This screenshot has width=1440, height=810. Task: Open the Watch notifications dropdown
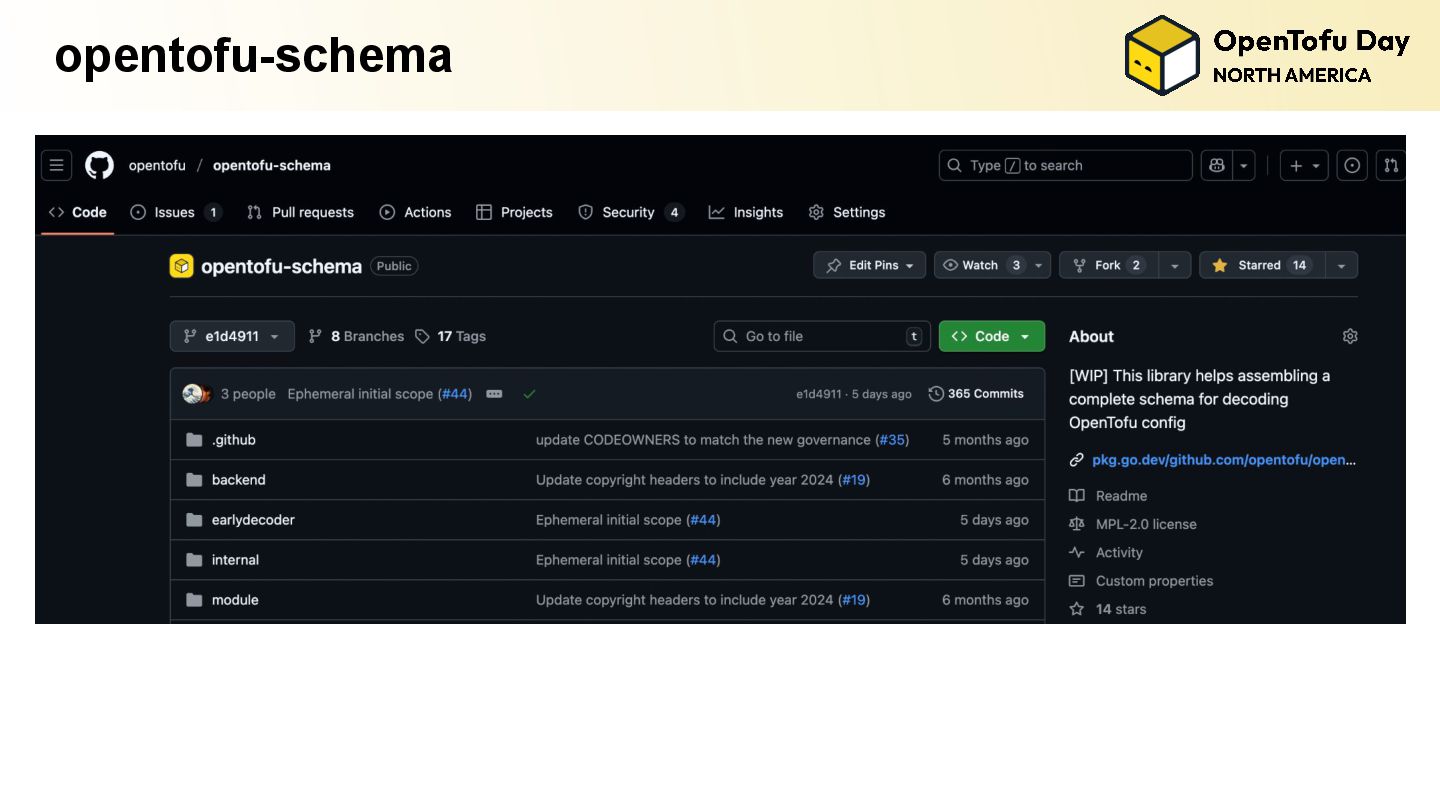[x=992, y=265]
